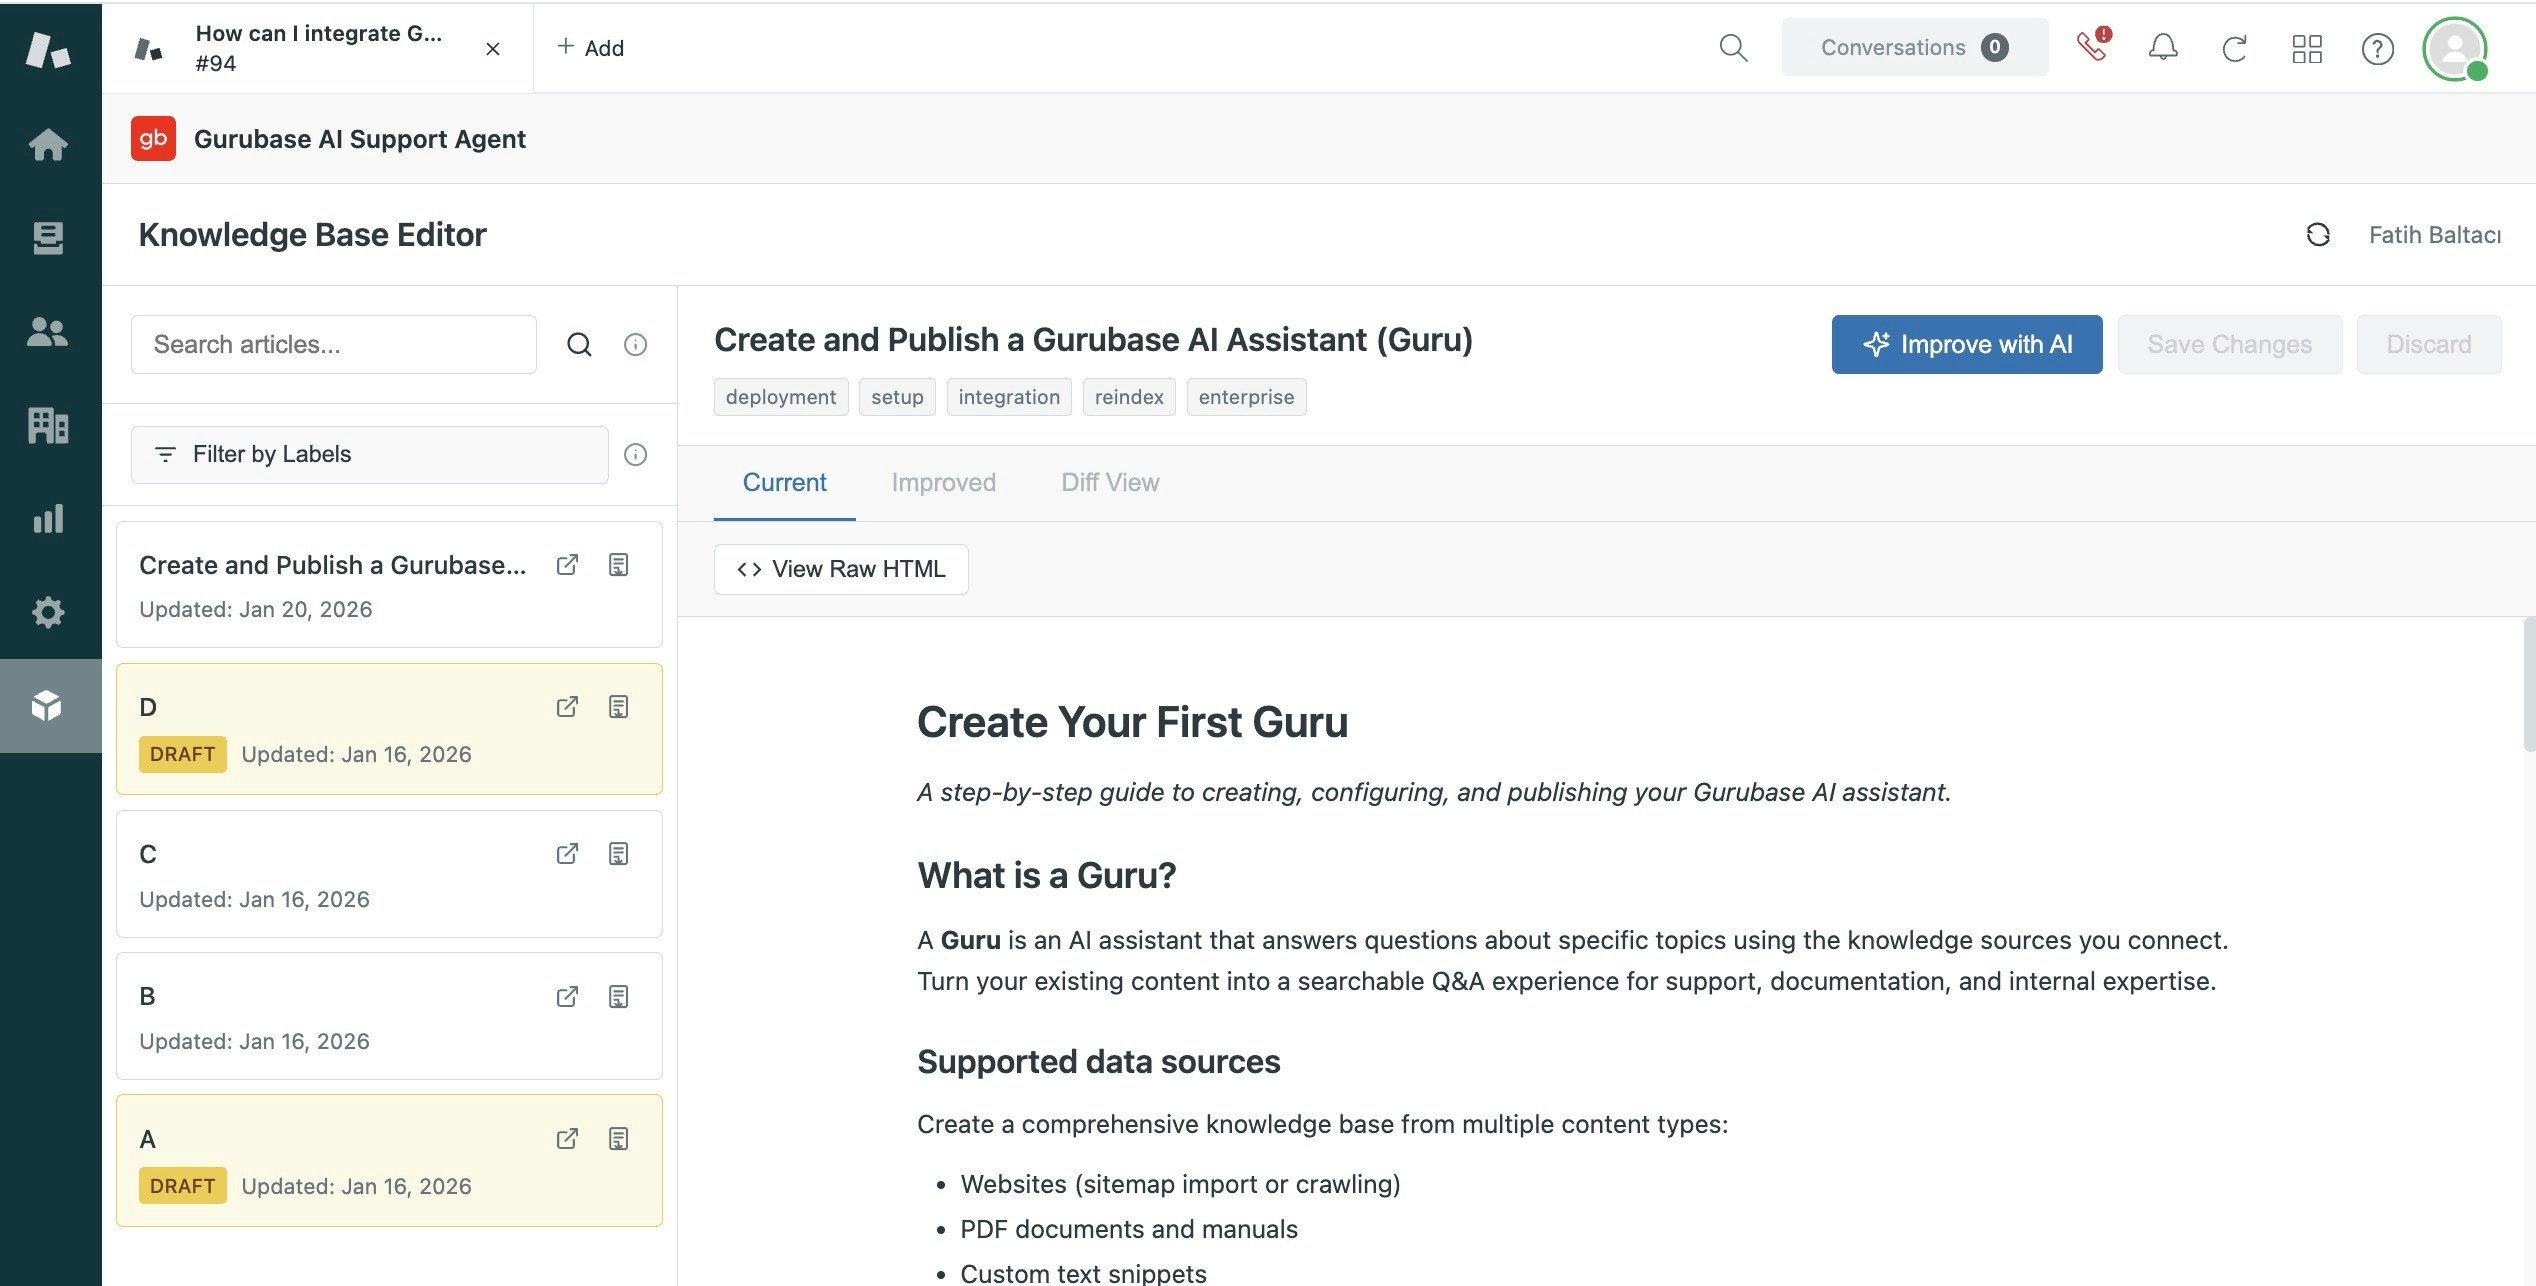
Task: View Reports via the bar chart icon
Action: click(49, 518)
